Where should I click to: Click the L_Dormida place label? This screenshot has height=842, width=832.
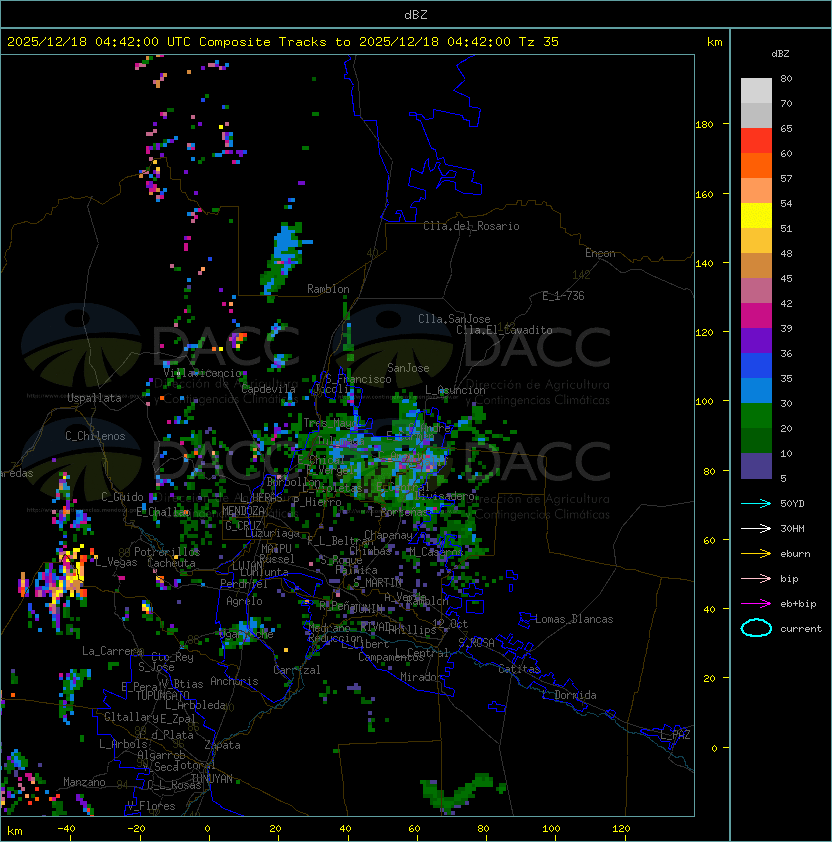click(569, 695)
